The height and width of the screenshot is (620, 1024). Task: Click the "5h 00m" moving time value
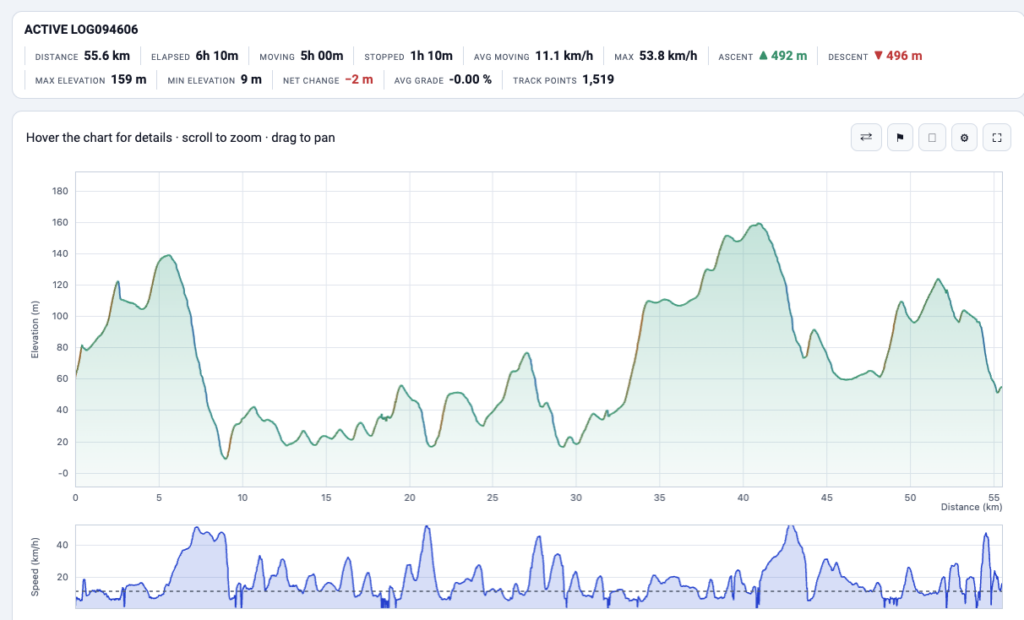(322, 56)
